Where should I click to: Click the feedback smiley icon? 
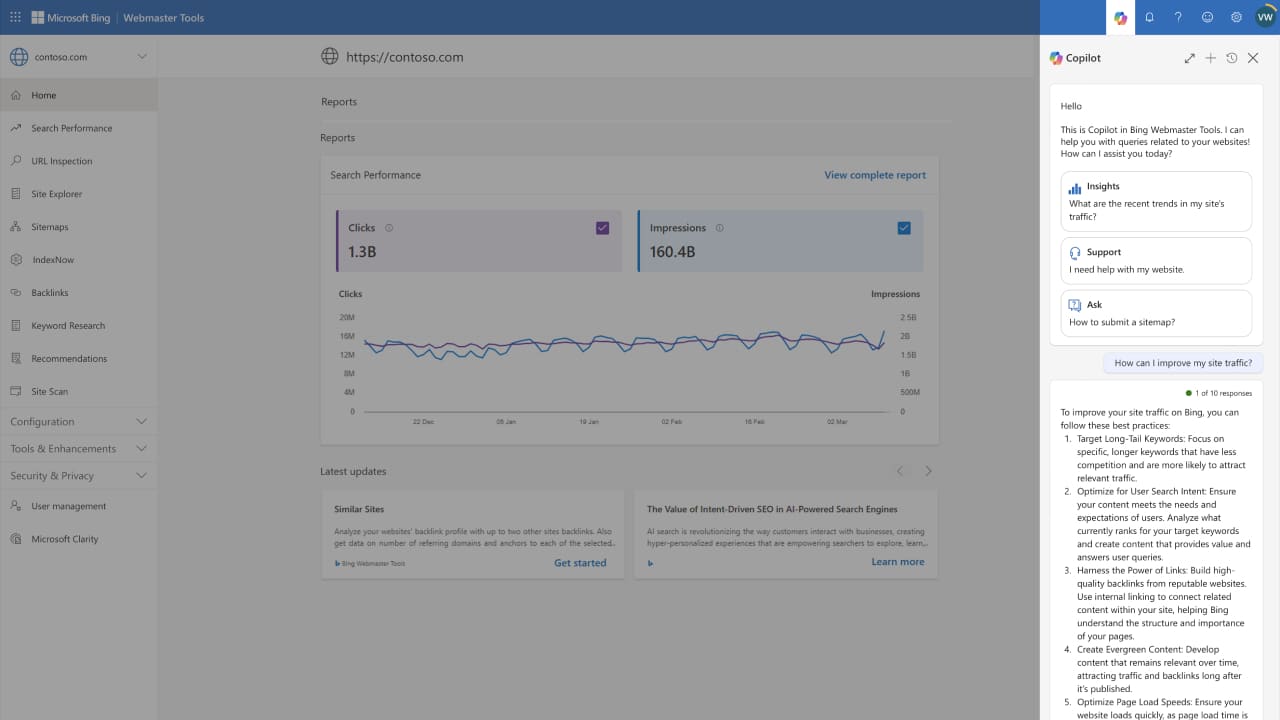pos(1207,17)
